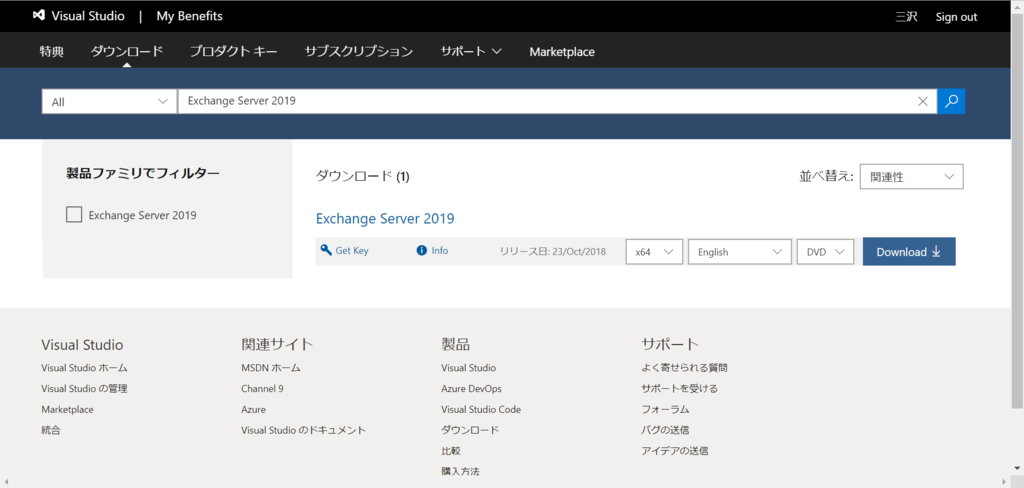Open footer link よく寄せられる質問
The width and height of the screenshot is (1024, 488).
tap(684, 368)
